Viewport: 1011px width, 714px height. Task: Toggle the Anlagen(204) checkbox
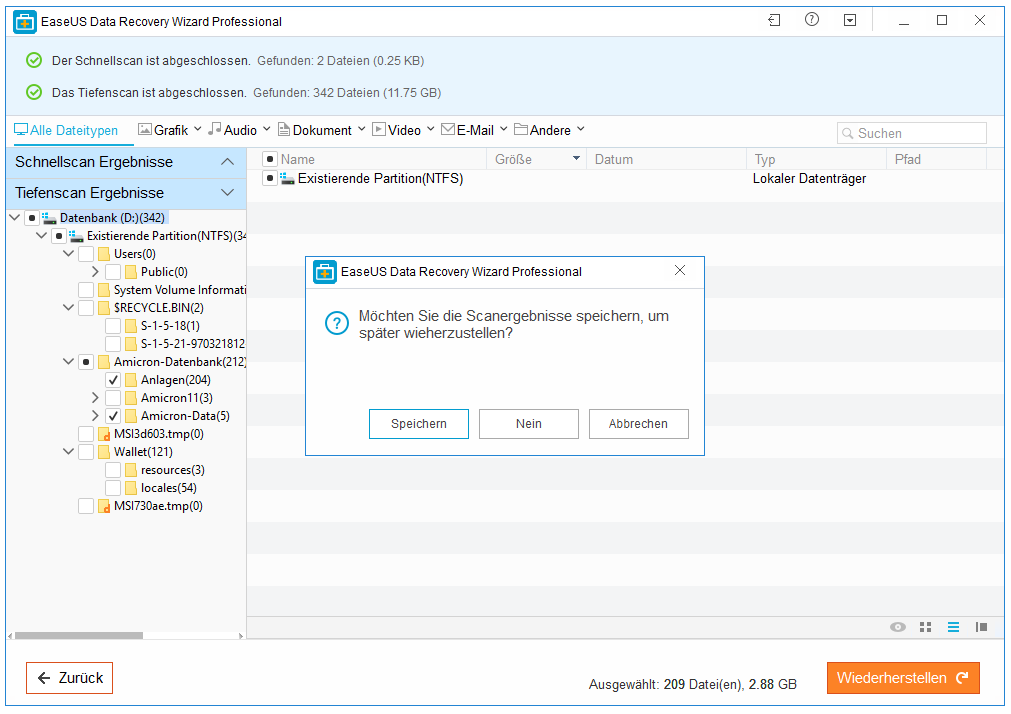[x=113, y=380]
